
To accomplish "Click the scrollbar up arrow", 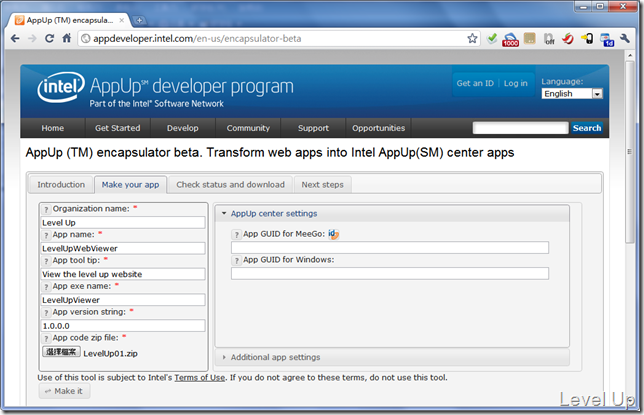I will click(x=630, y=55).
